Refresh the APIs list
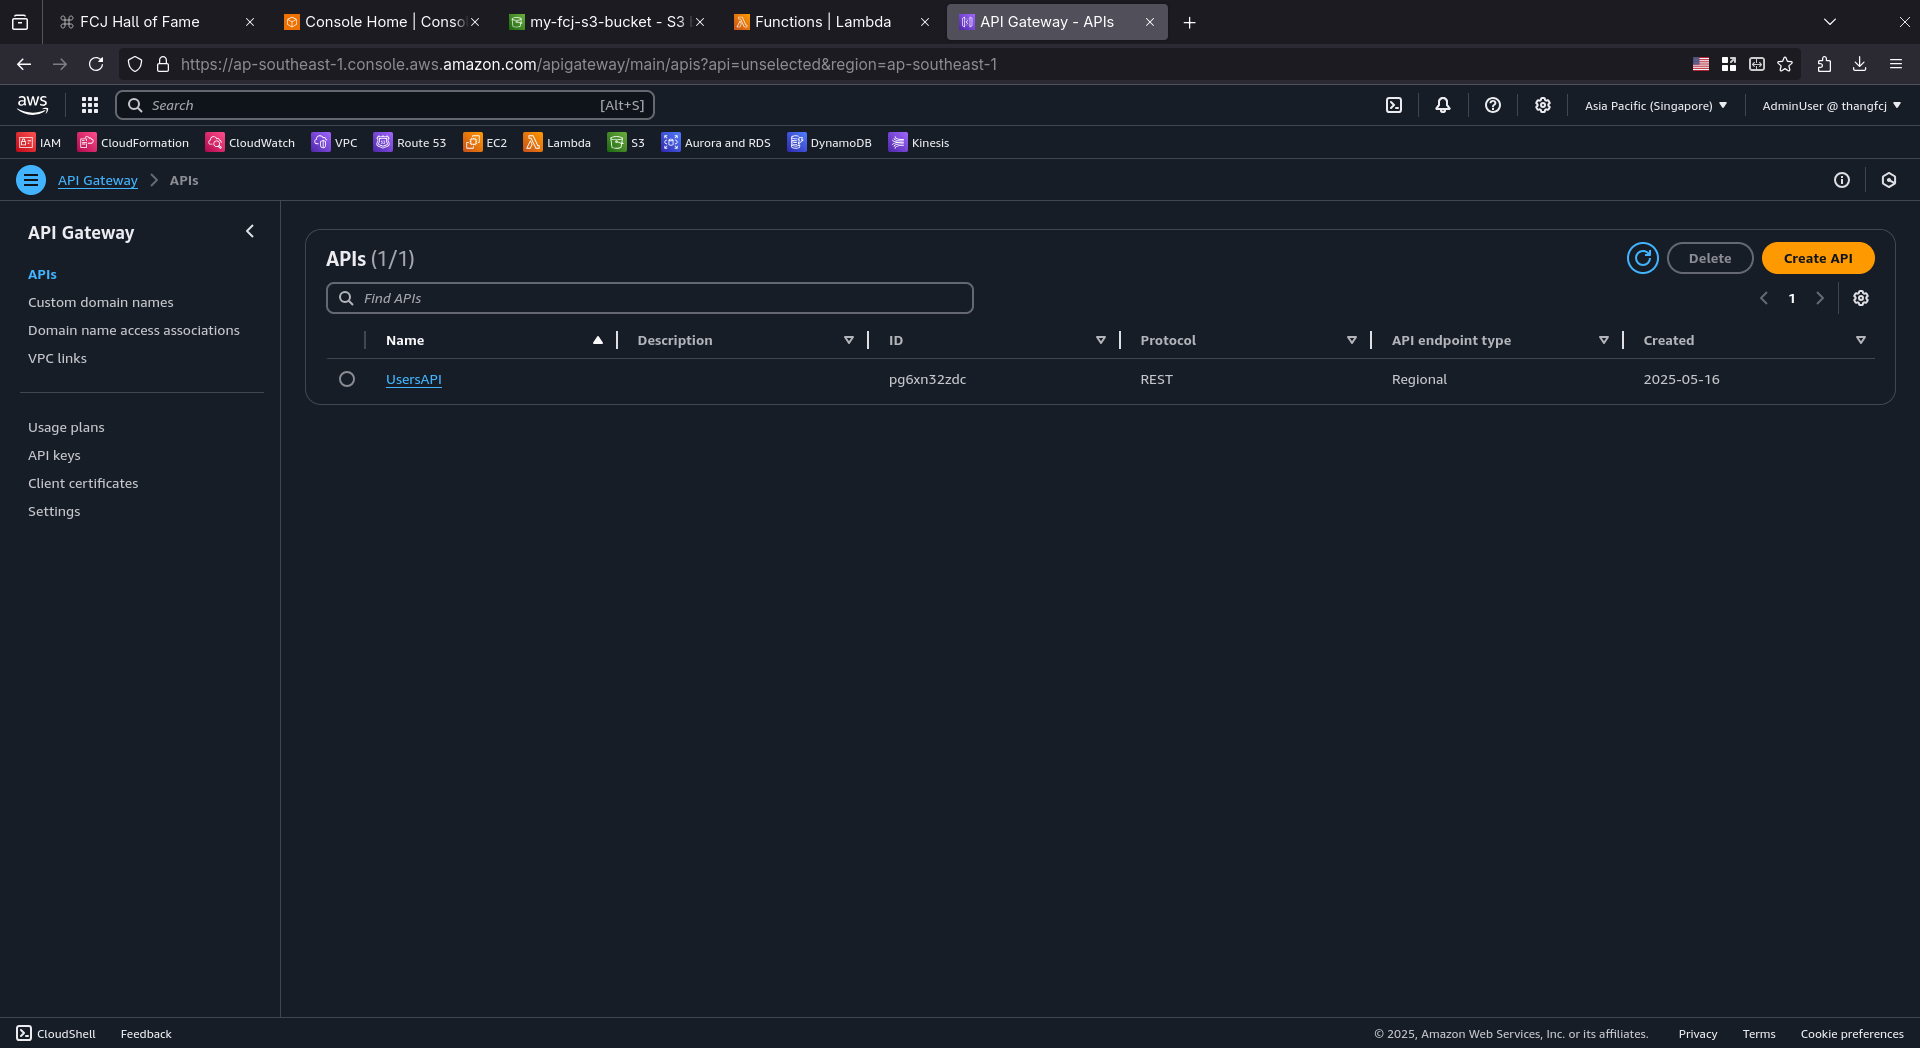Screen dimensions: 1920x1048 (1643, 258)
